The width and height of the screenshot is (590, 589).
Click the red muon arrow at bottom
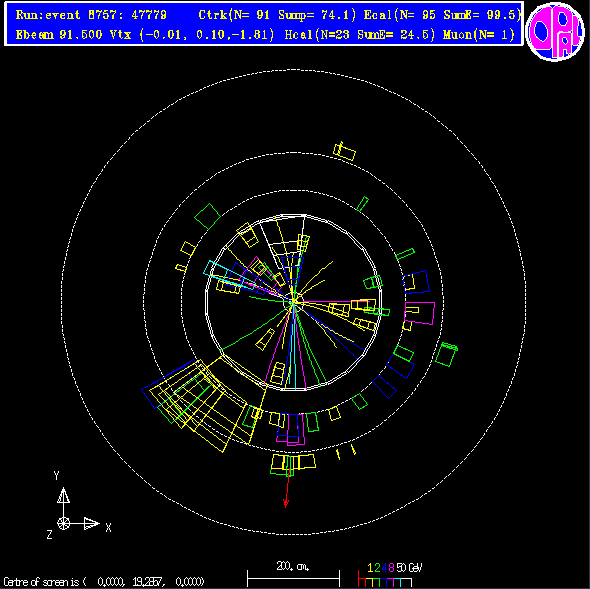click(x=287, y=489)
